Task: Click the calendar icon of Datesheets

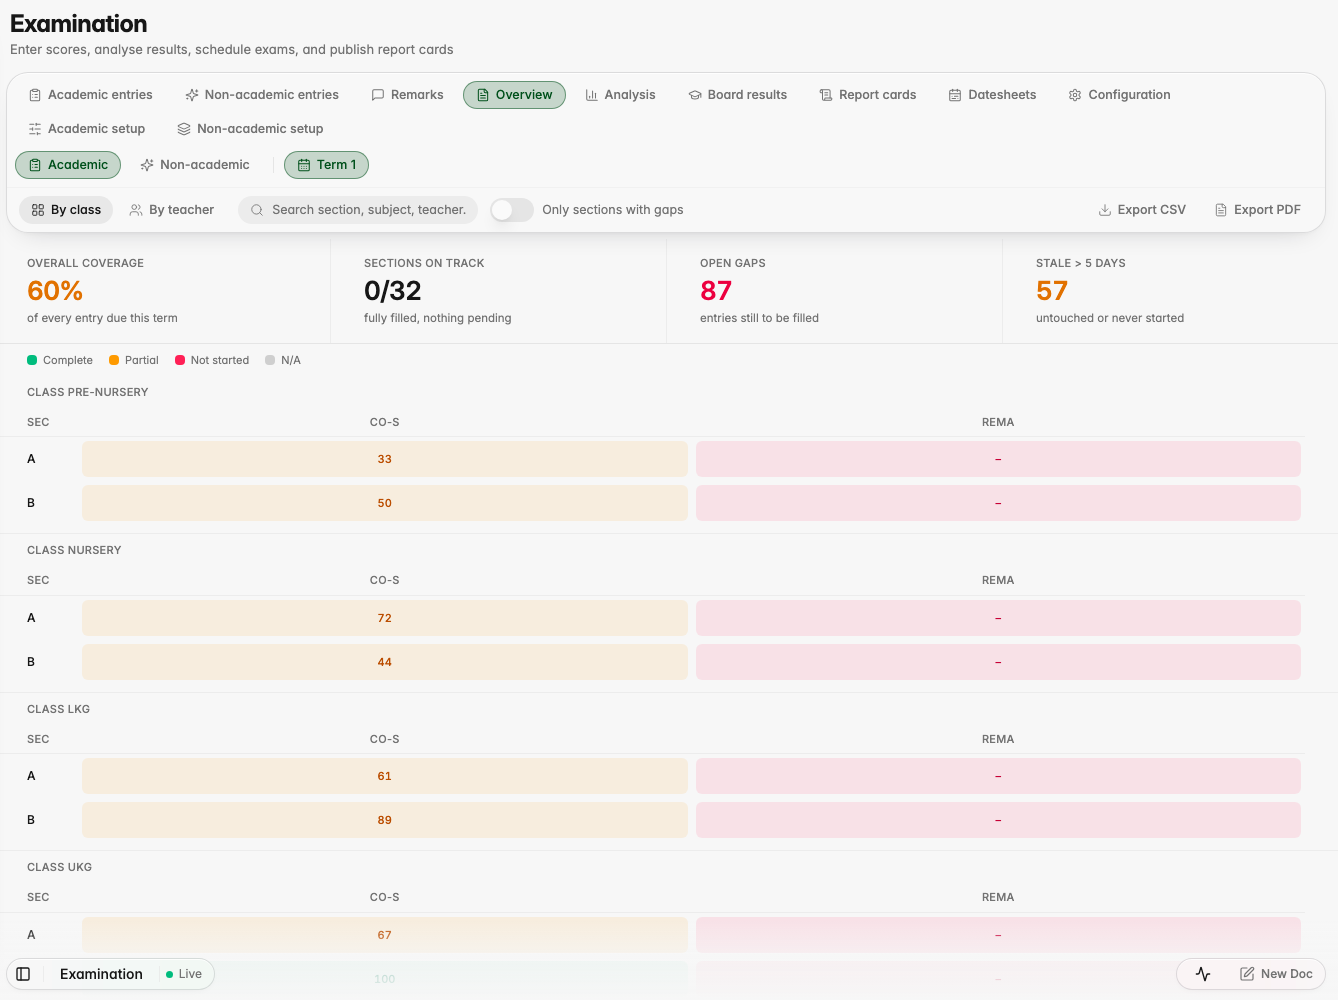Action: point(955,95)
